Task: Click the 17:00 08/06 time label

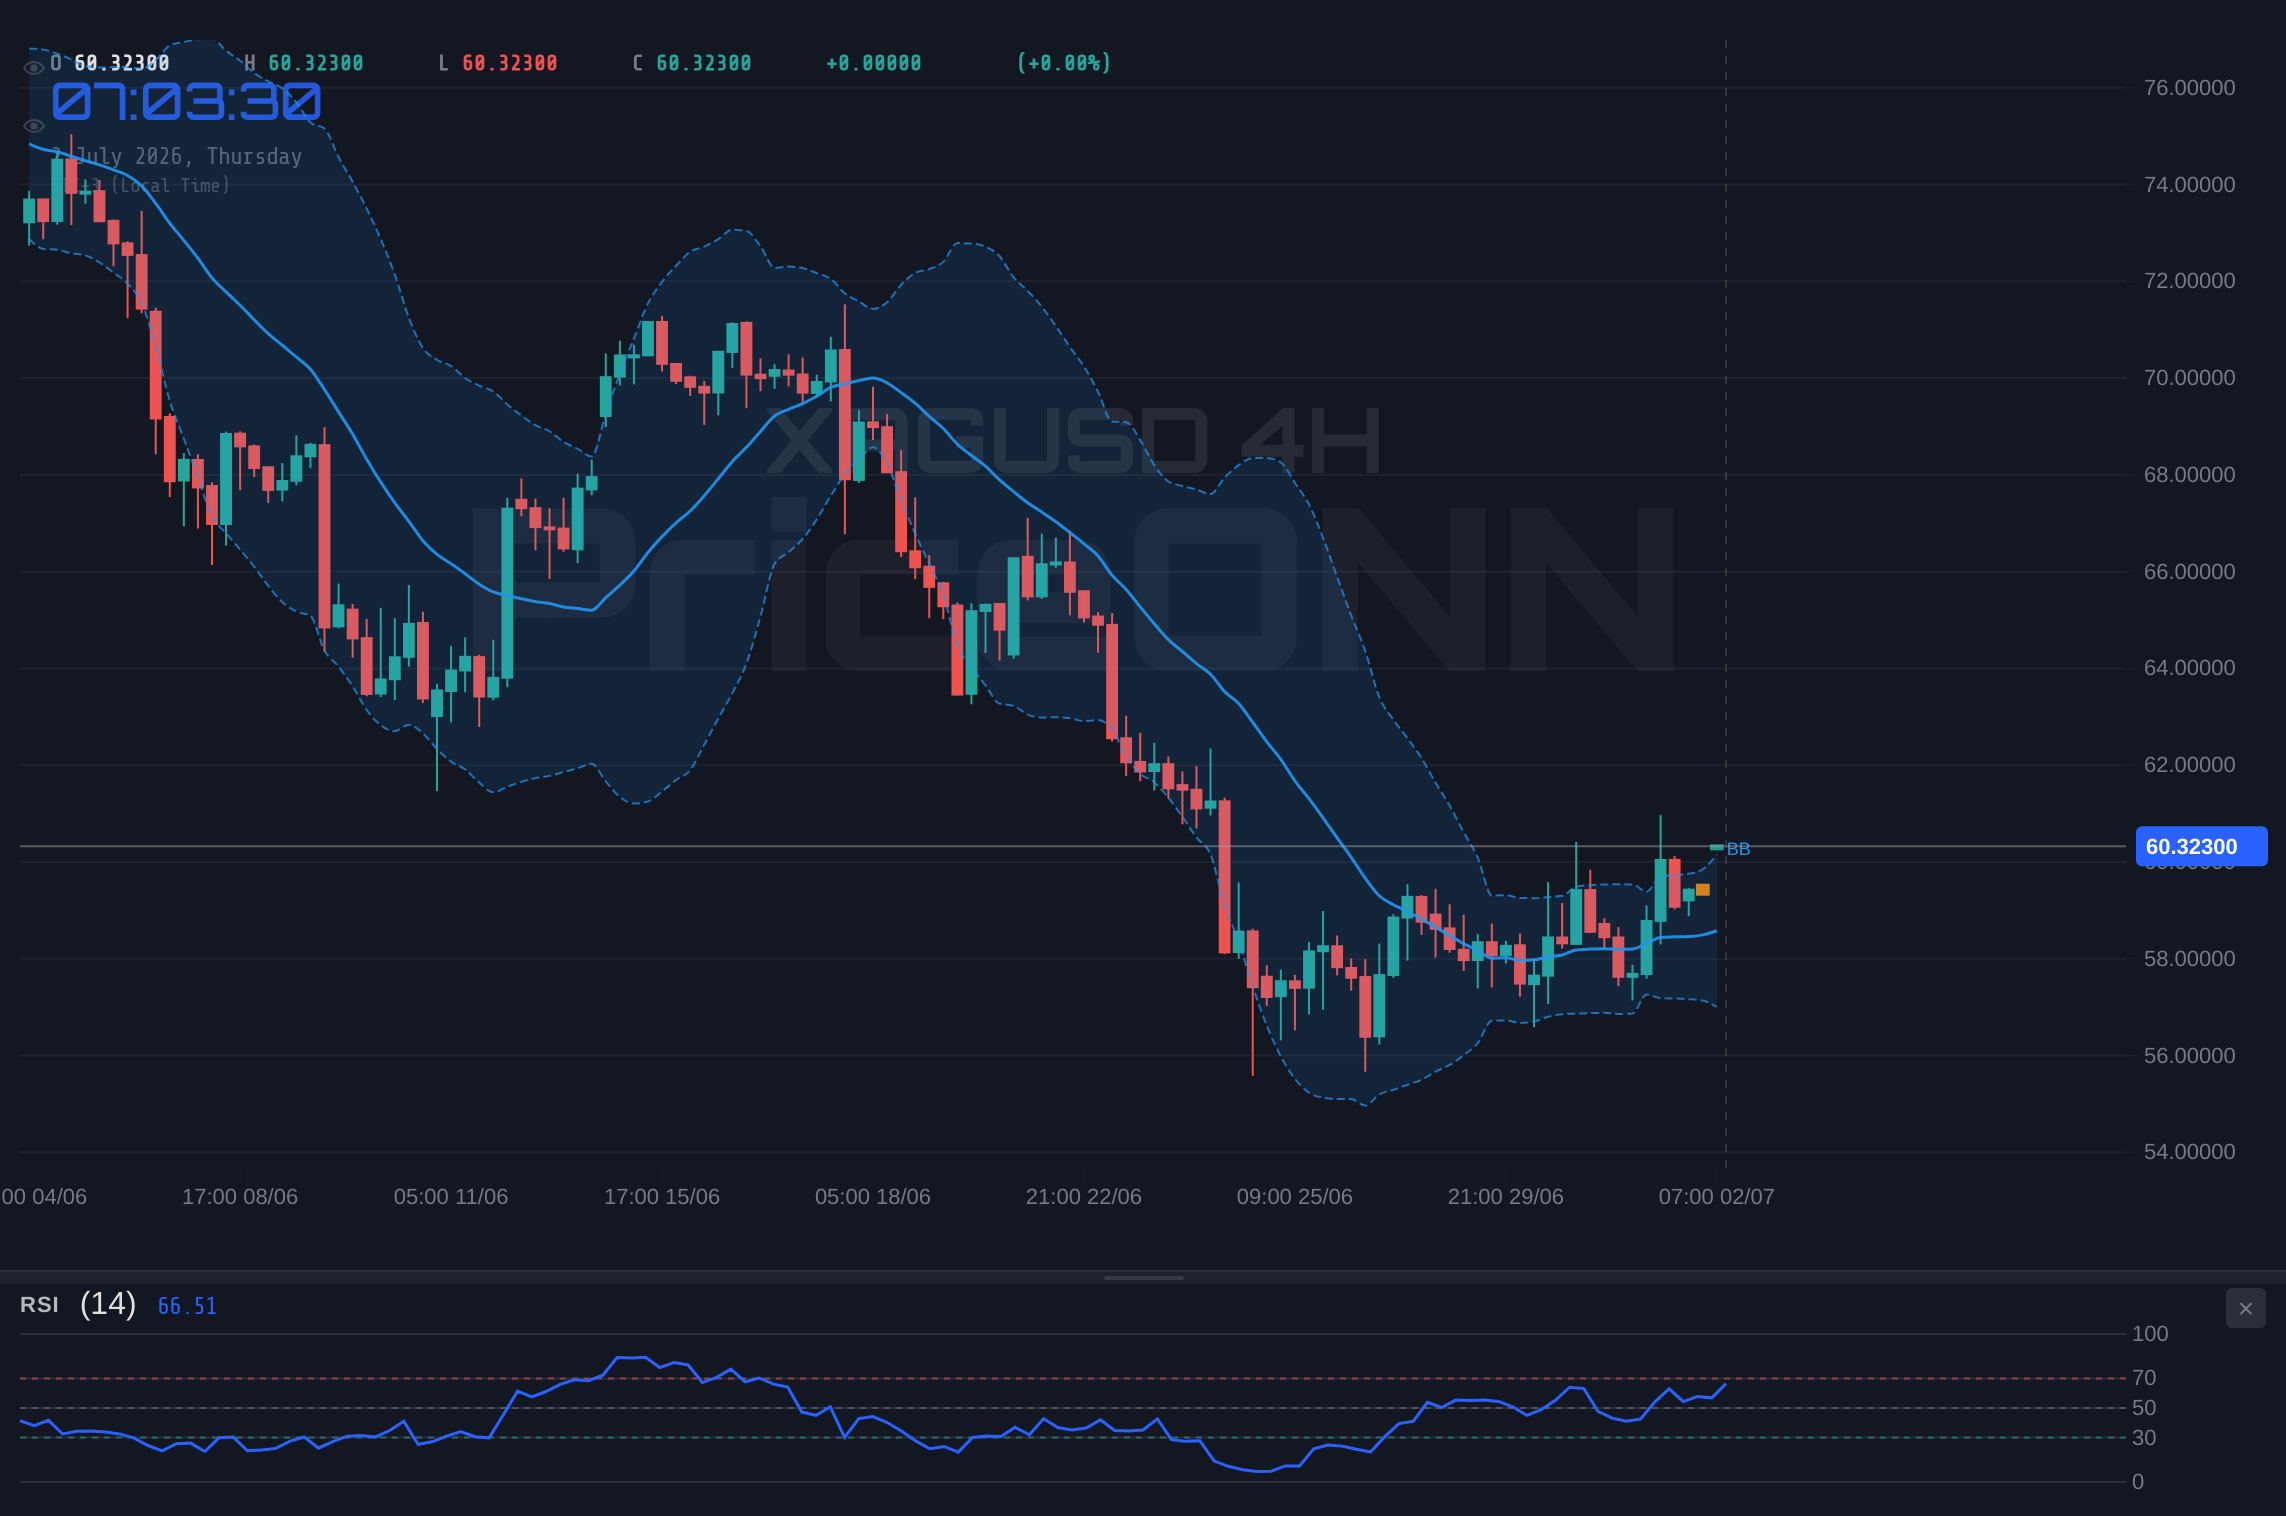Action: 240,1197
